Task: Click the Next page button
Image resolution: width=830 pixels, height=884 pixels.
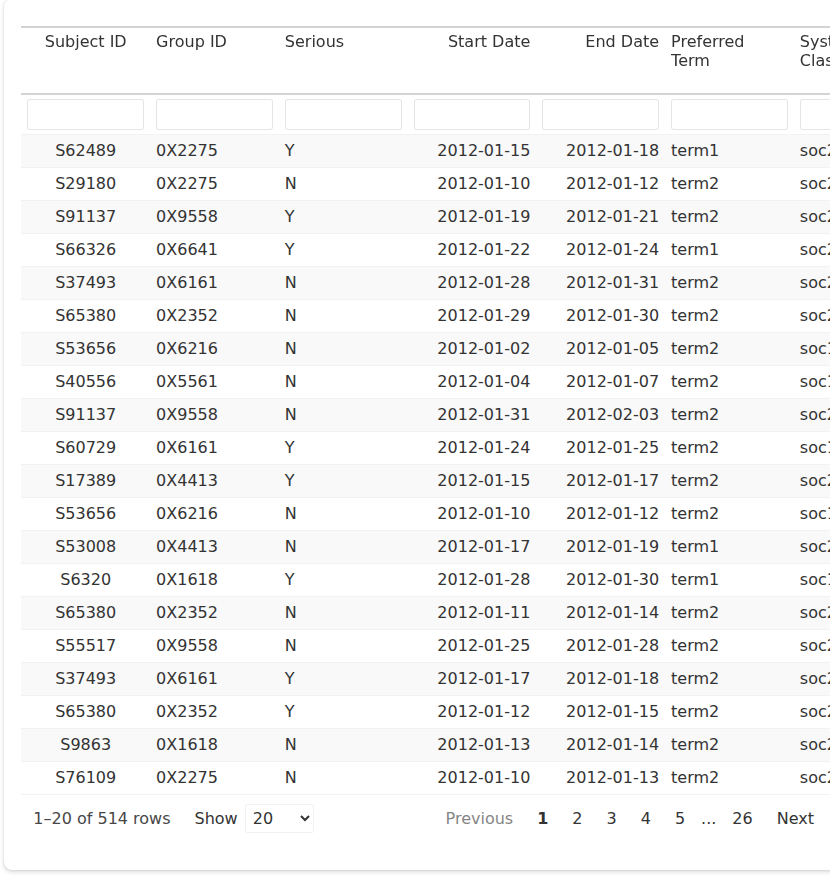Action: (795, 819)
